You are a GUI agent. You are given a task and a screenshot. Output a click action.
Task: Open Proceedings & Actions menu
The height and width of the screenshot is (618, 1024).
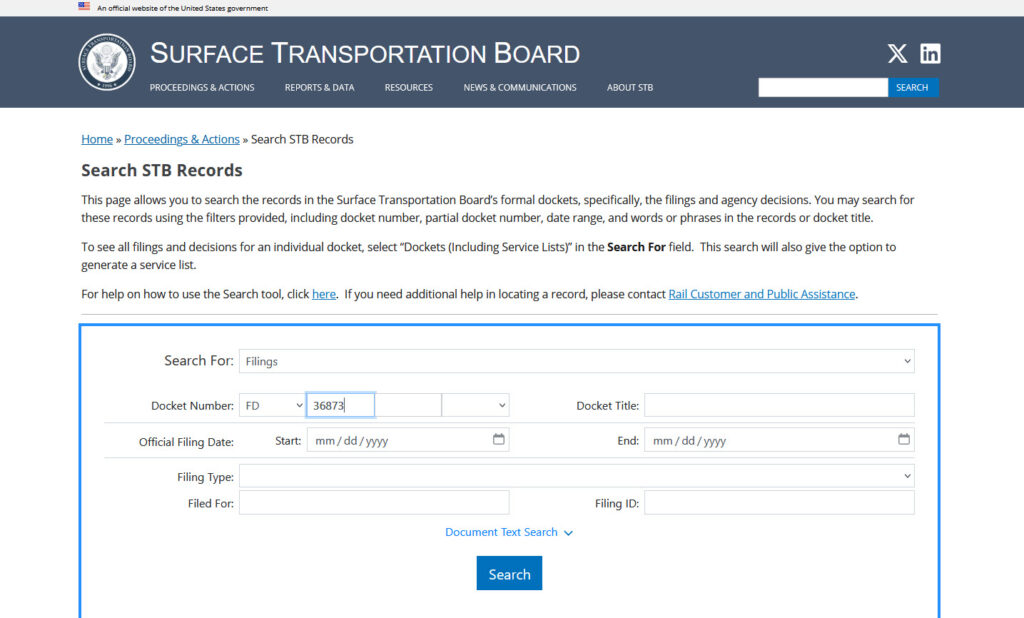(x=202, y=88)
